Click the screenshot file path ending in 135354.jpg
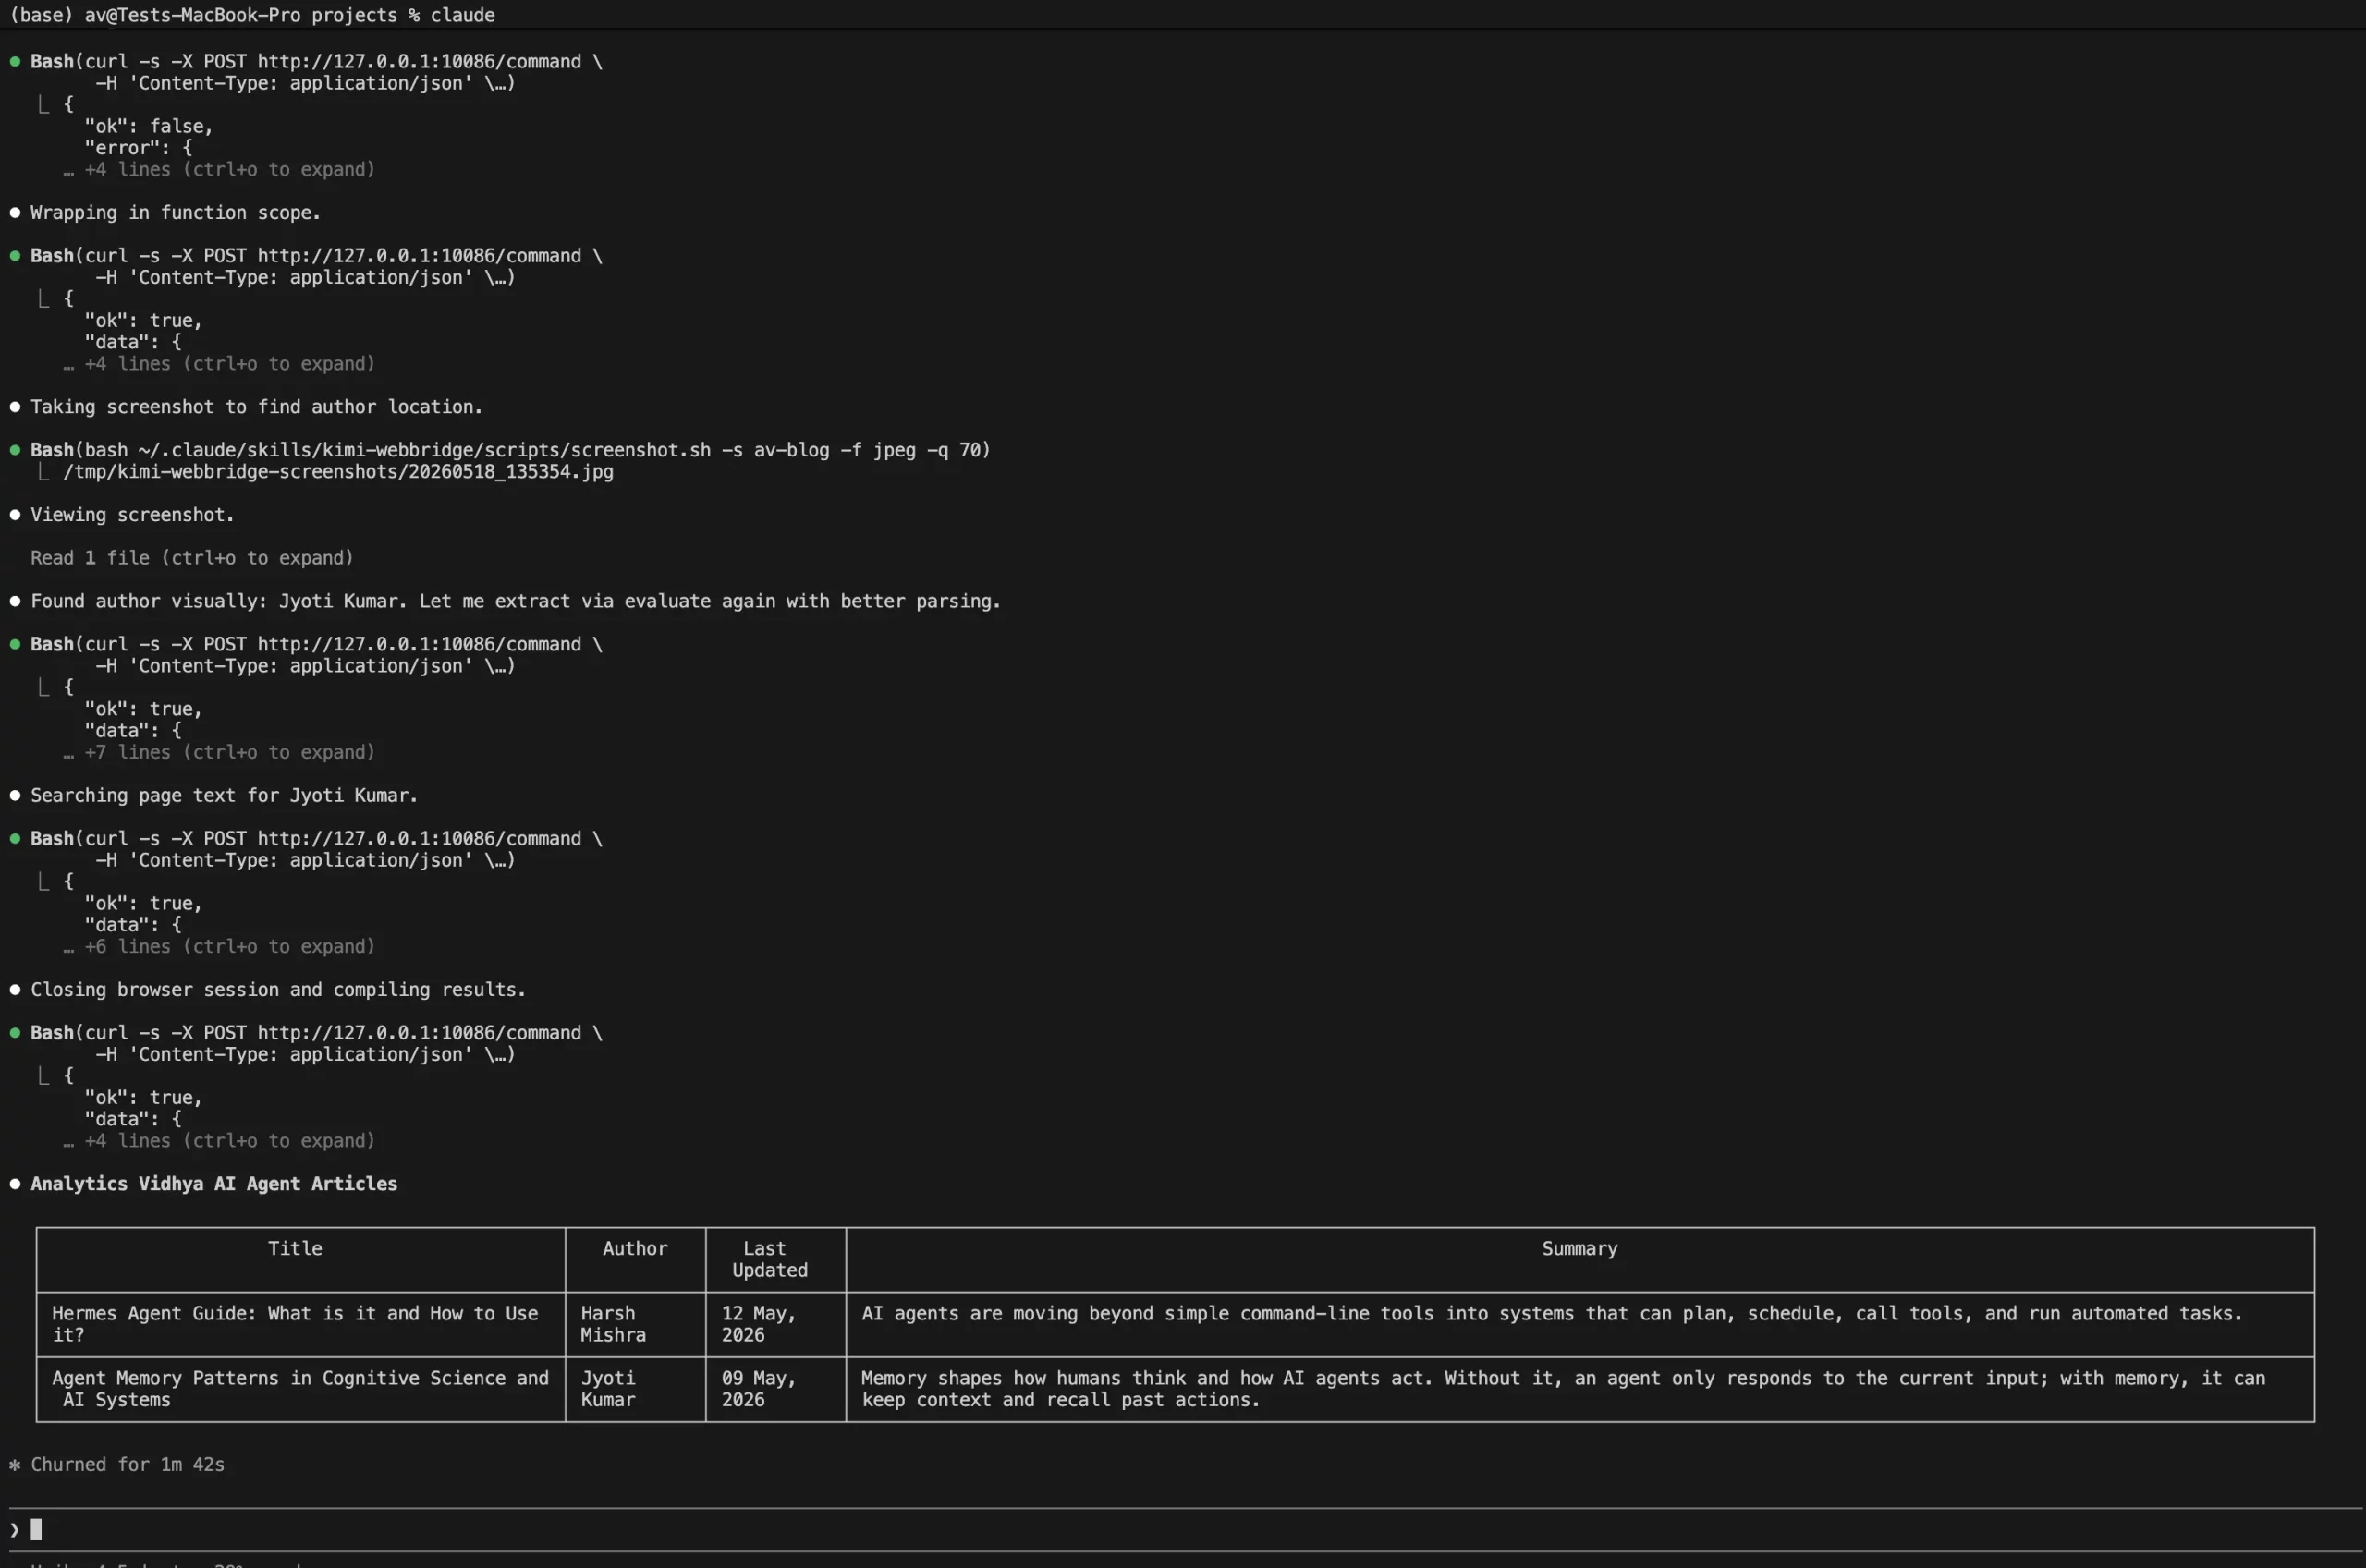Viewport: 2366px width, 1568px height. coord(338,472)
